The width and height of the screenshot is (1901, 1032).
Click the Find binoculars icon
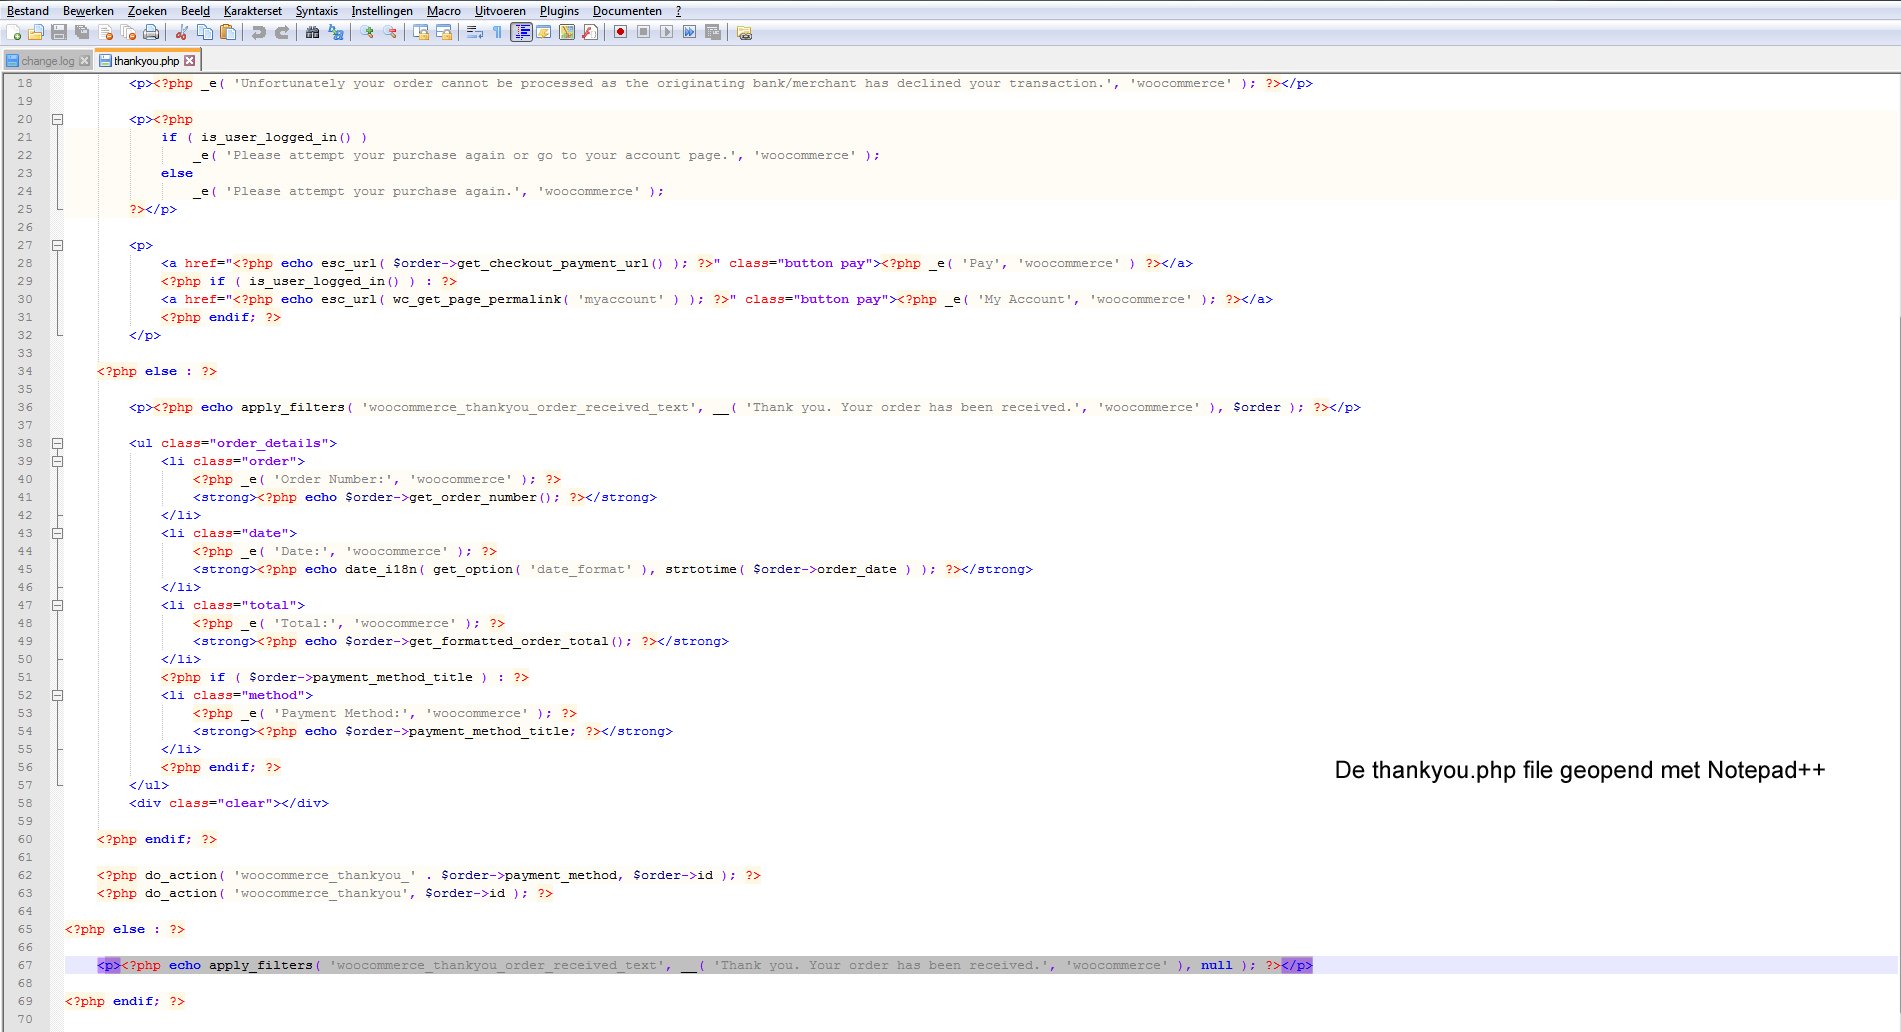(312, 32)
